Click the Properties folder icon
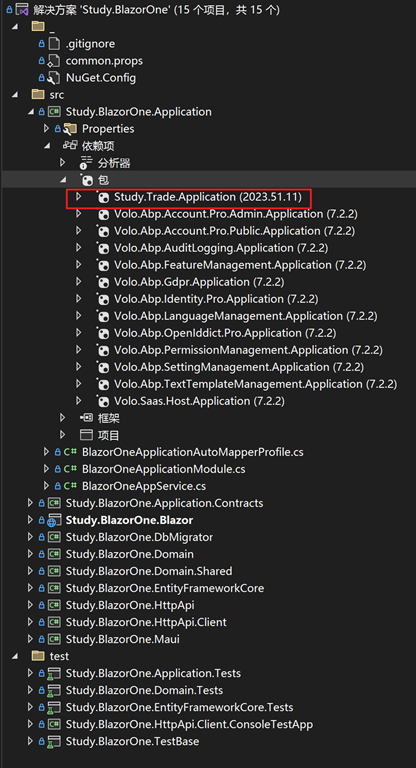Viewport: 416px width, 768px height. (70, 129)
